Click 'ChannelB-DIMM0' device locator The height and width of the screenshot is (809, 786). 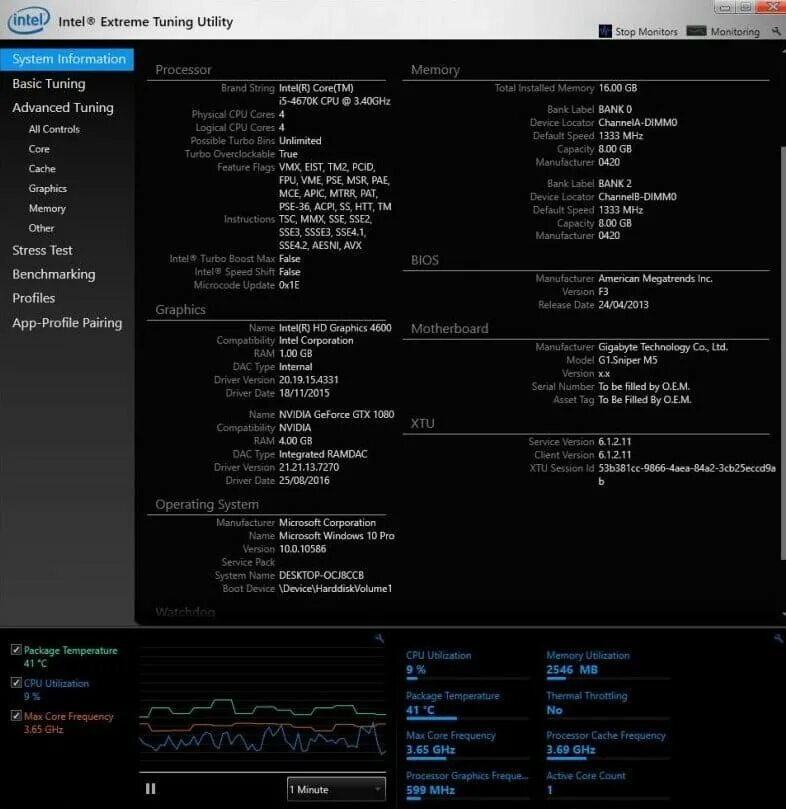coord(637,197)
